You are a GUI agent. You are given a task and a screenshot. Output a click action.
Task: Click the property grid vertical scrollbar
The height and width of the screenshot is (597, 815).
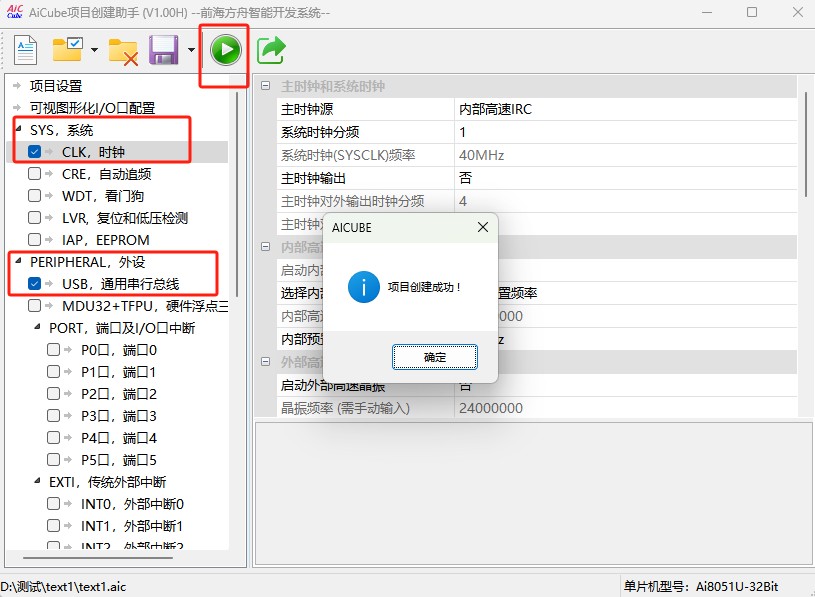coord(806,144)
